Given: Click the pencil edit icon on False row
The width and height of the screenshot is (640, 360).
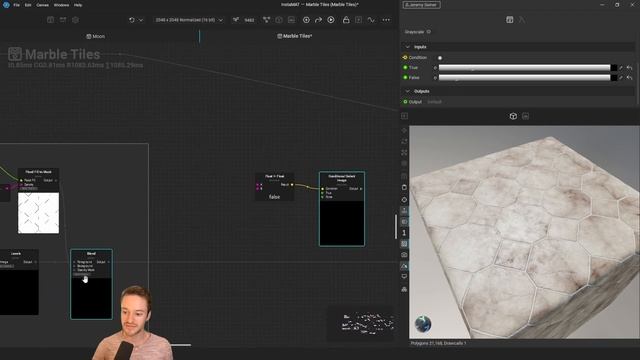Looking at the screenshot, I should (x=621, y=78).
